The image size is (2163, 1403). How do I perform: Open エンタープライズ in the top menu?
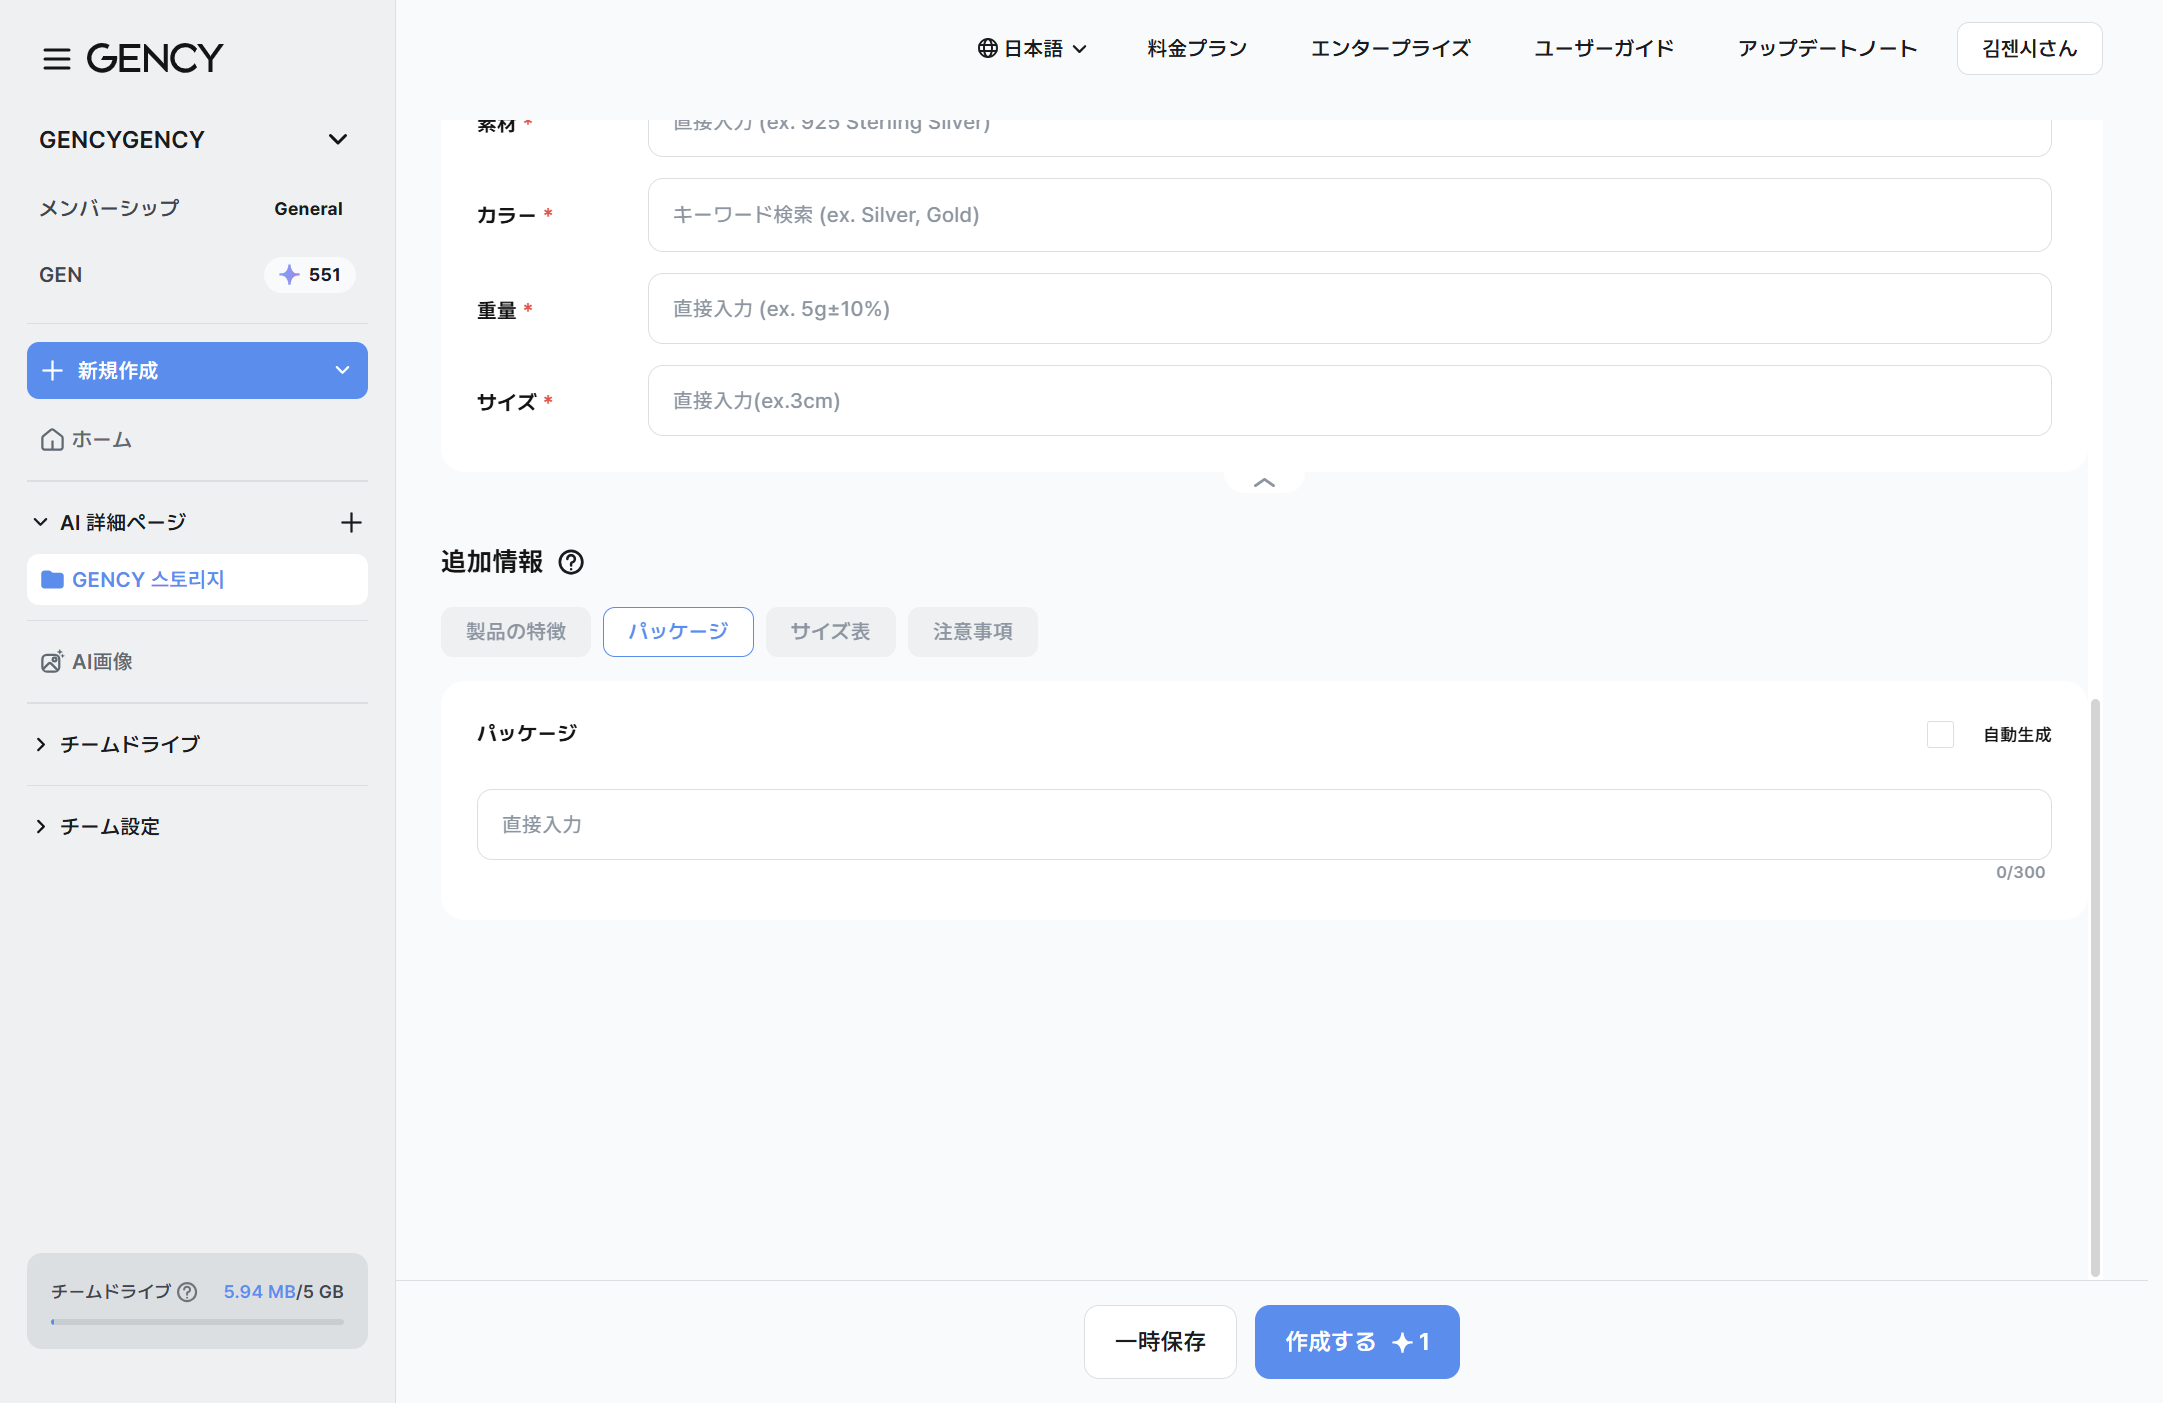(x=1390, y=48)
